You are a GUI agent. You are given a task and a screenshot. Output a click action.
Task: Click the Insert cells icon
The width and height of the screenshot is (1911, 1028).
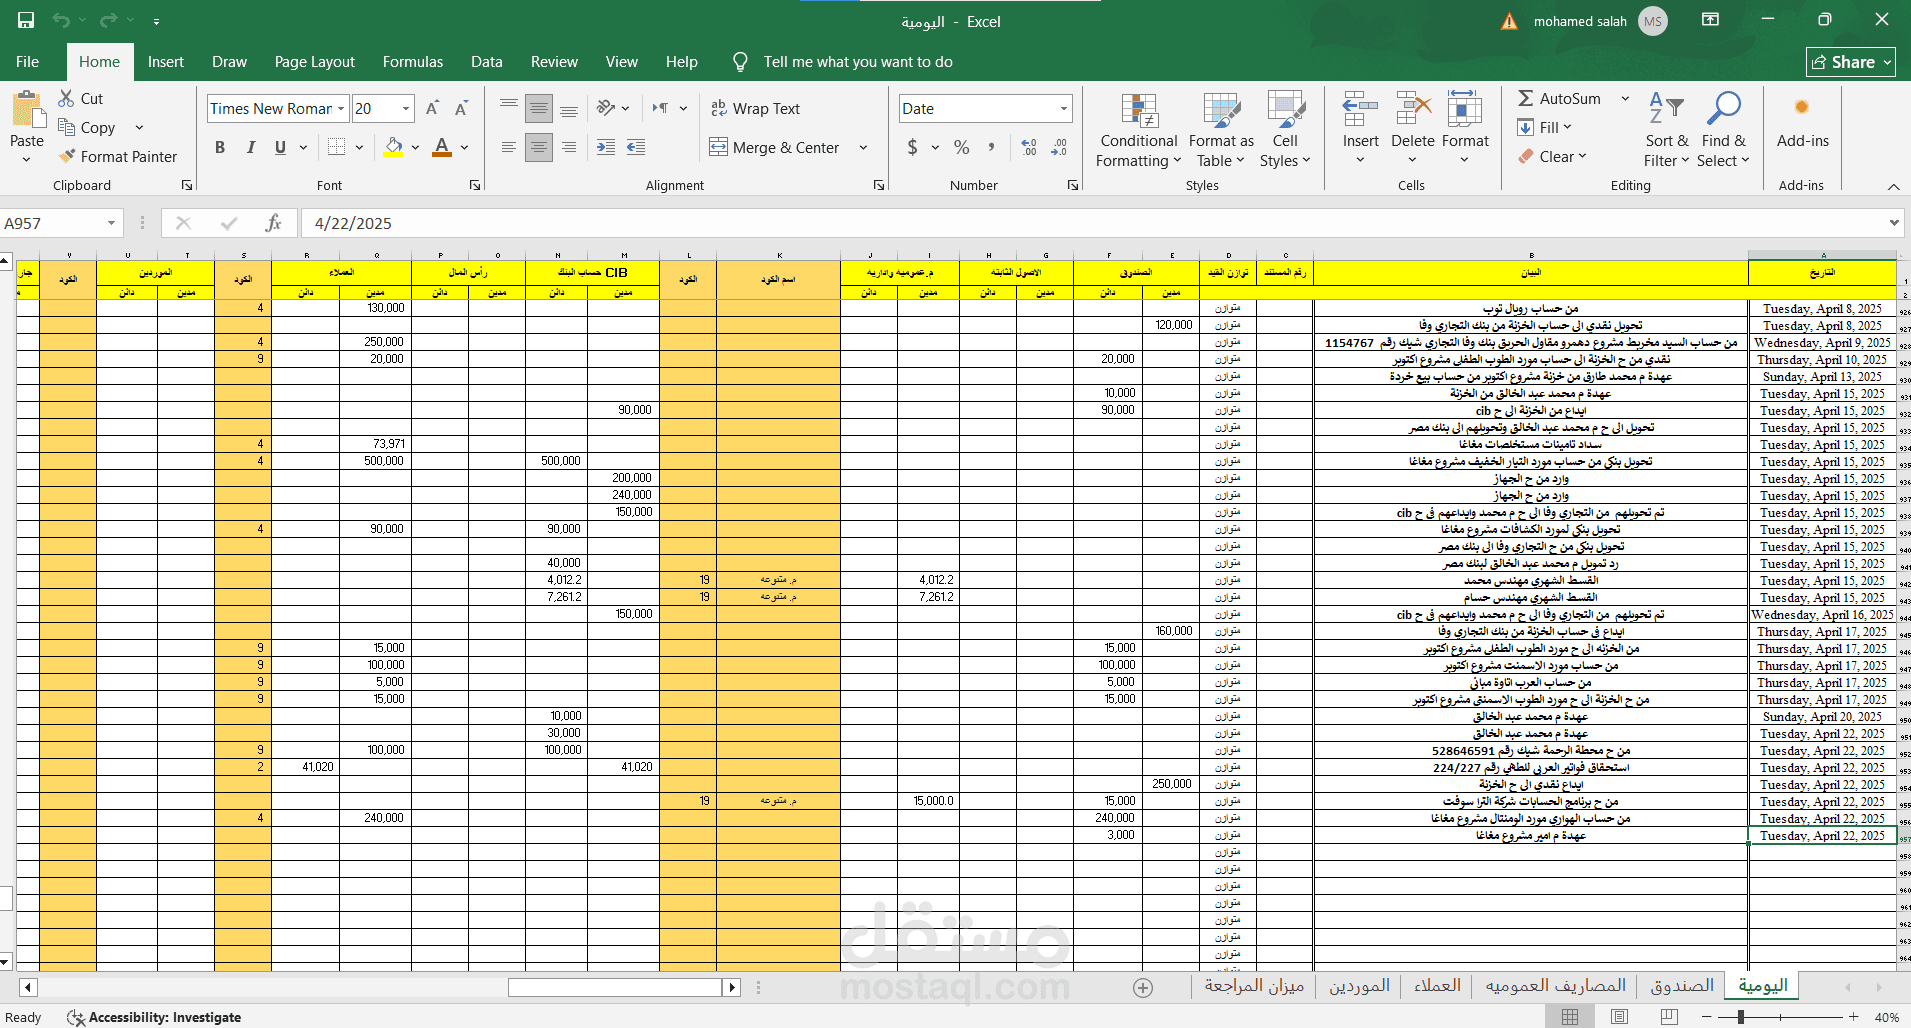1360,110
